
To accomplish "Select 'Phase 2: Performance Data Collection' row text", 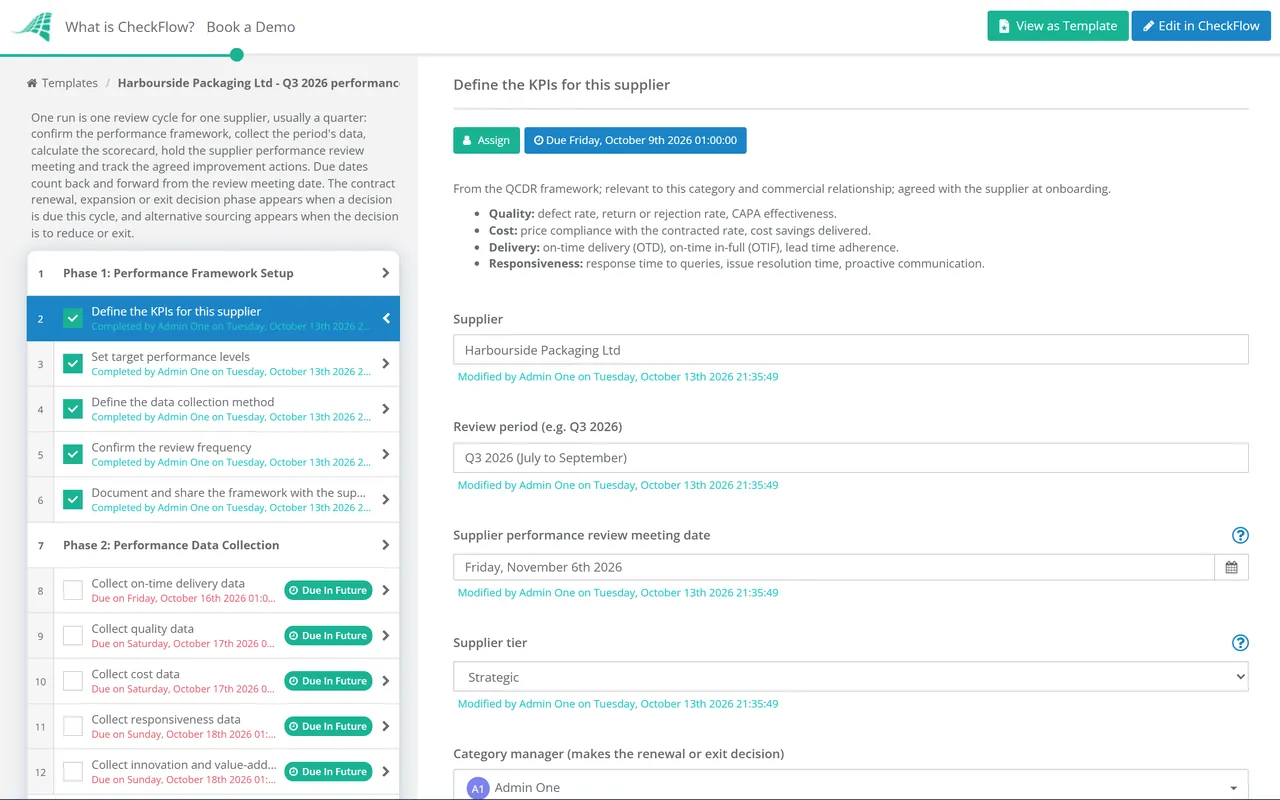I will 171,545.
